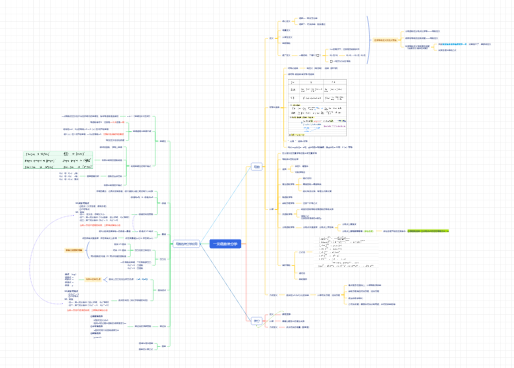Image resolution: width=514 pixels, height=368 pixels.
Task: Select the orange highlighted node beside blue angle bracket
Action: pyautogui.click(x=93, y=279)
